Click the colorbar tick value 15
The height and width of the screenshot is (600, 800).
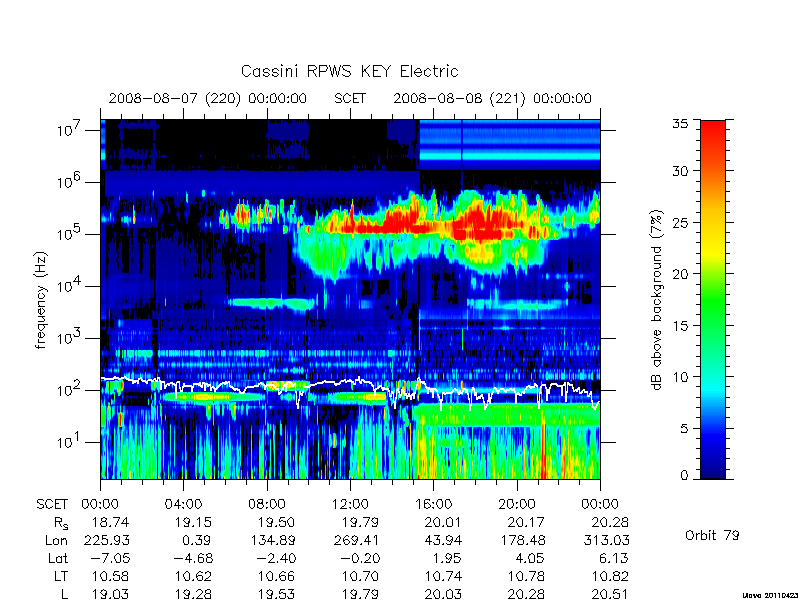[680, 326]
